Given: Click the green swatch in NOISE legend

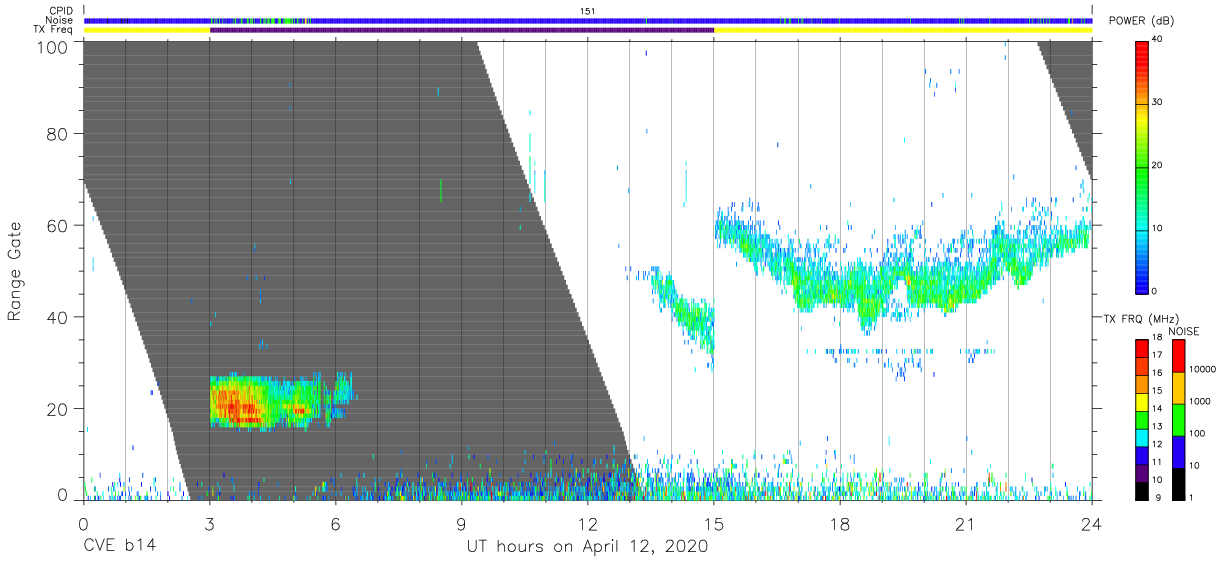Looking at the screenshot, I should click(x=1179, y=419).
